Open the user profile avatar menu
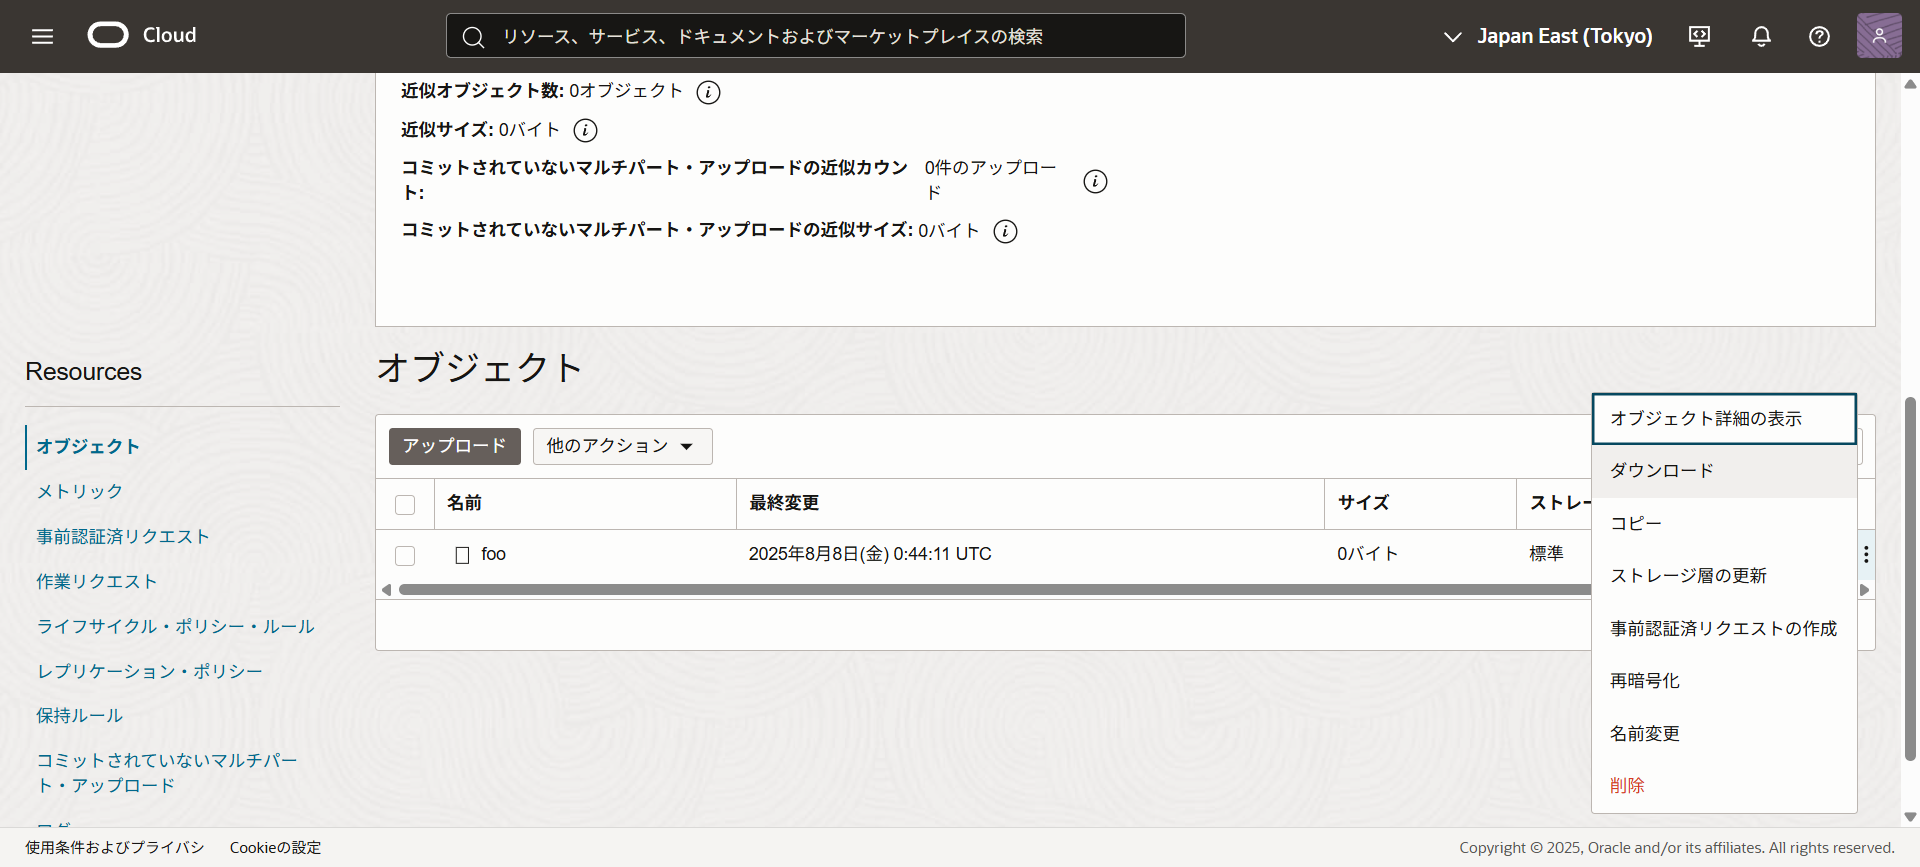Image resolution: width=1920 pixels, height=867 pixels. [1879, 36]
